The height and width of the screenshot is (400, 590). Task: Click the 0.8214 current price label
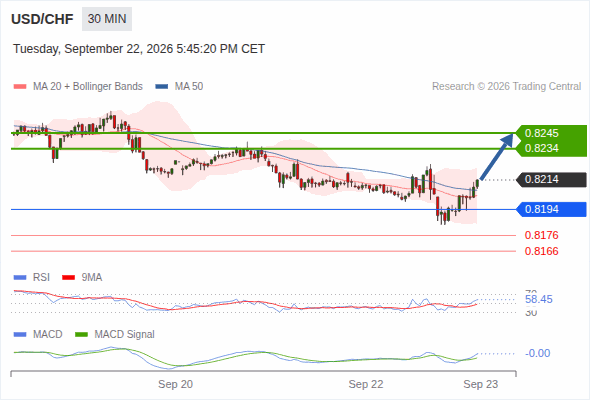(551, 179)
